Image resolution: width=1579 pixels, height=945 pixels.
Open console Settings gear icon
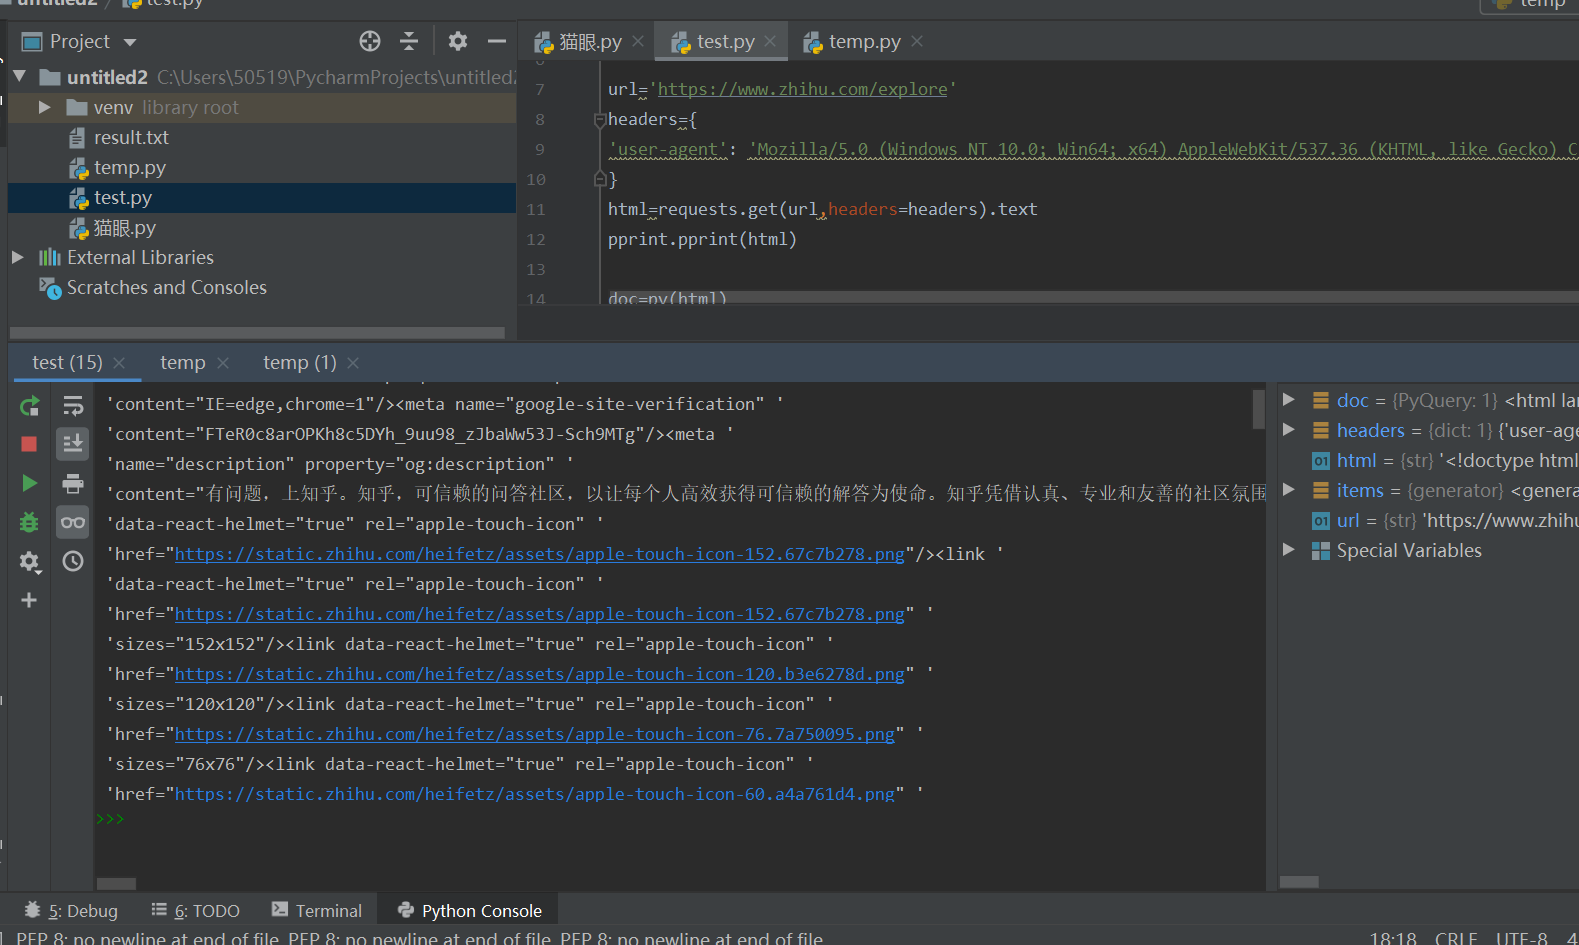[x=30, y=562]
